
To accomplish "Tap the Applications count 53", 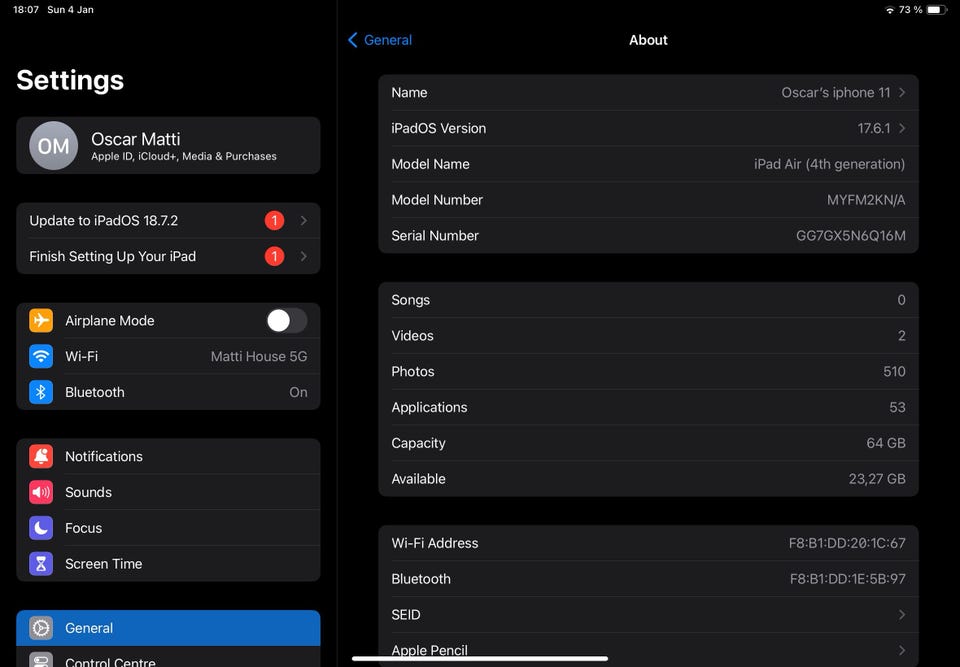I will (898, 407).
